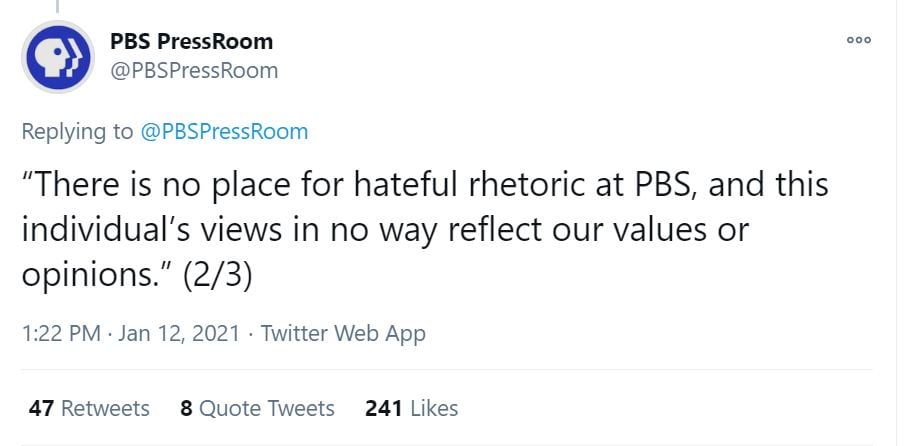Open the three-dot more options menu
The width and height of the screenshot is (909, 446).
click(858, 41)
